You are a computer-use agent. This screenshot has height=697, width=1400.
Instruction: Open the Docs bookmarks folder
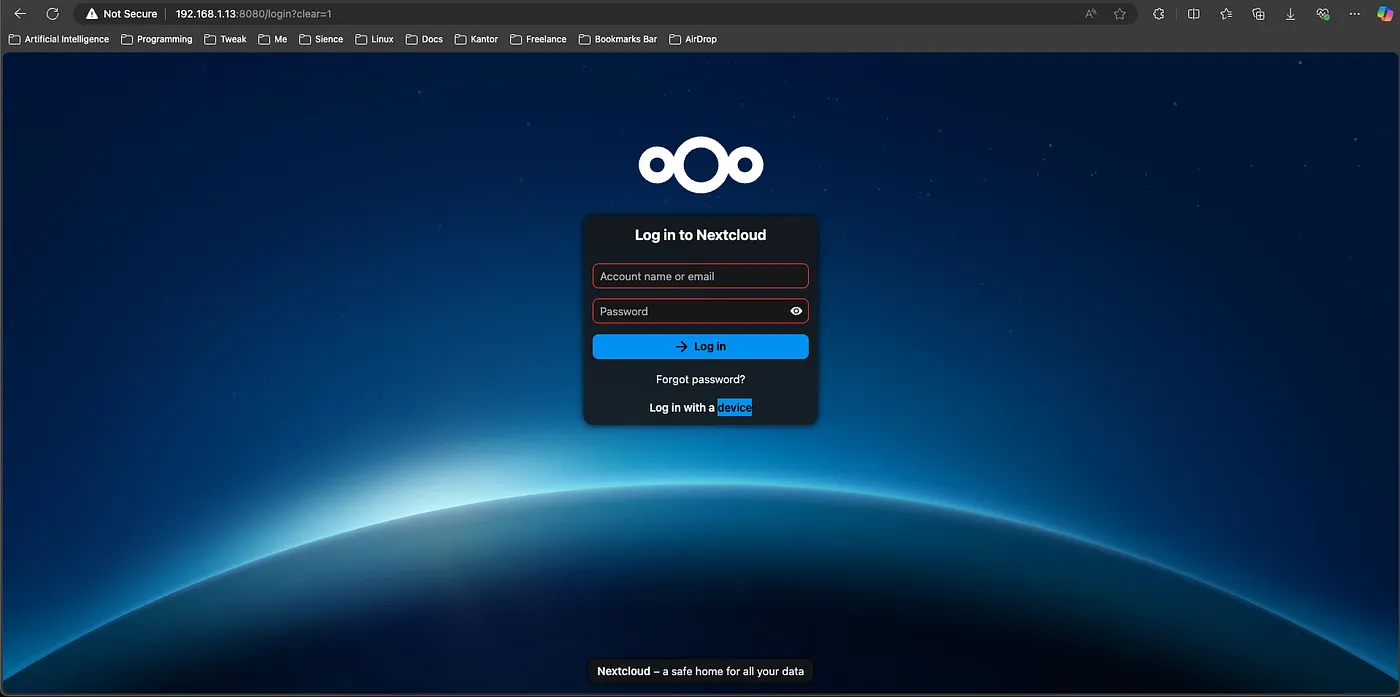[425, 39]
